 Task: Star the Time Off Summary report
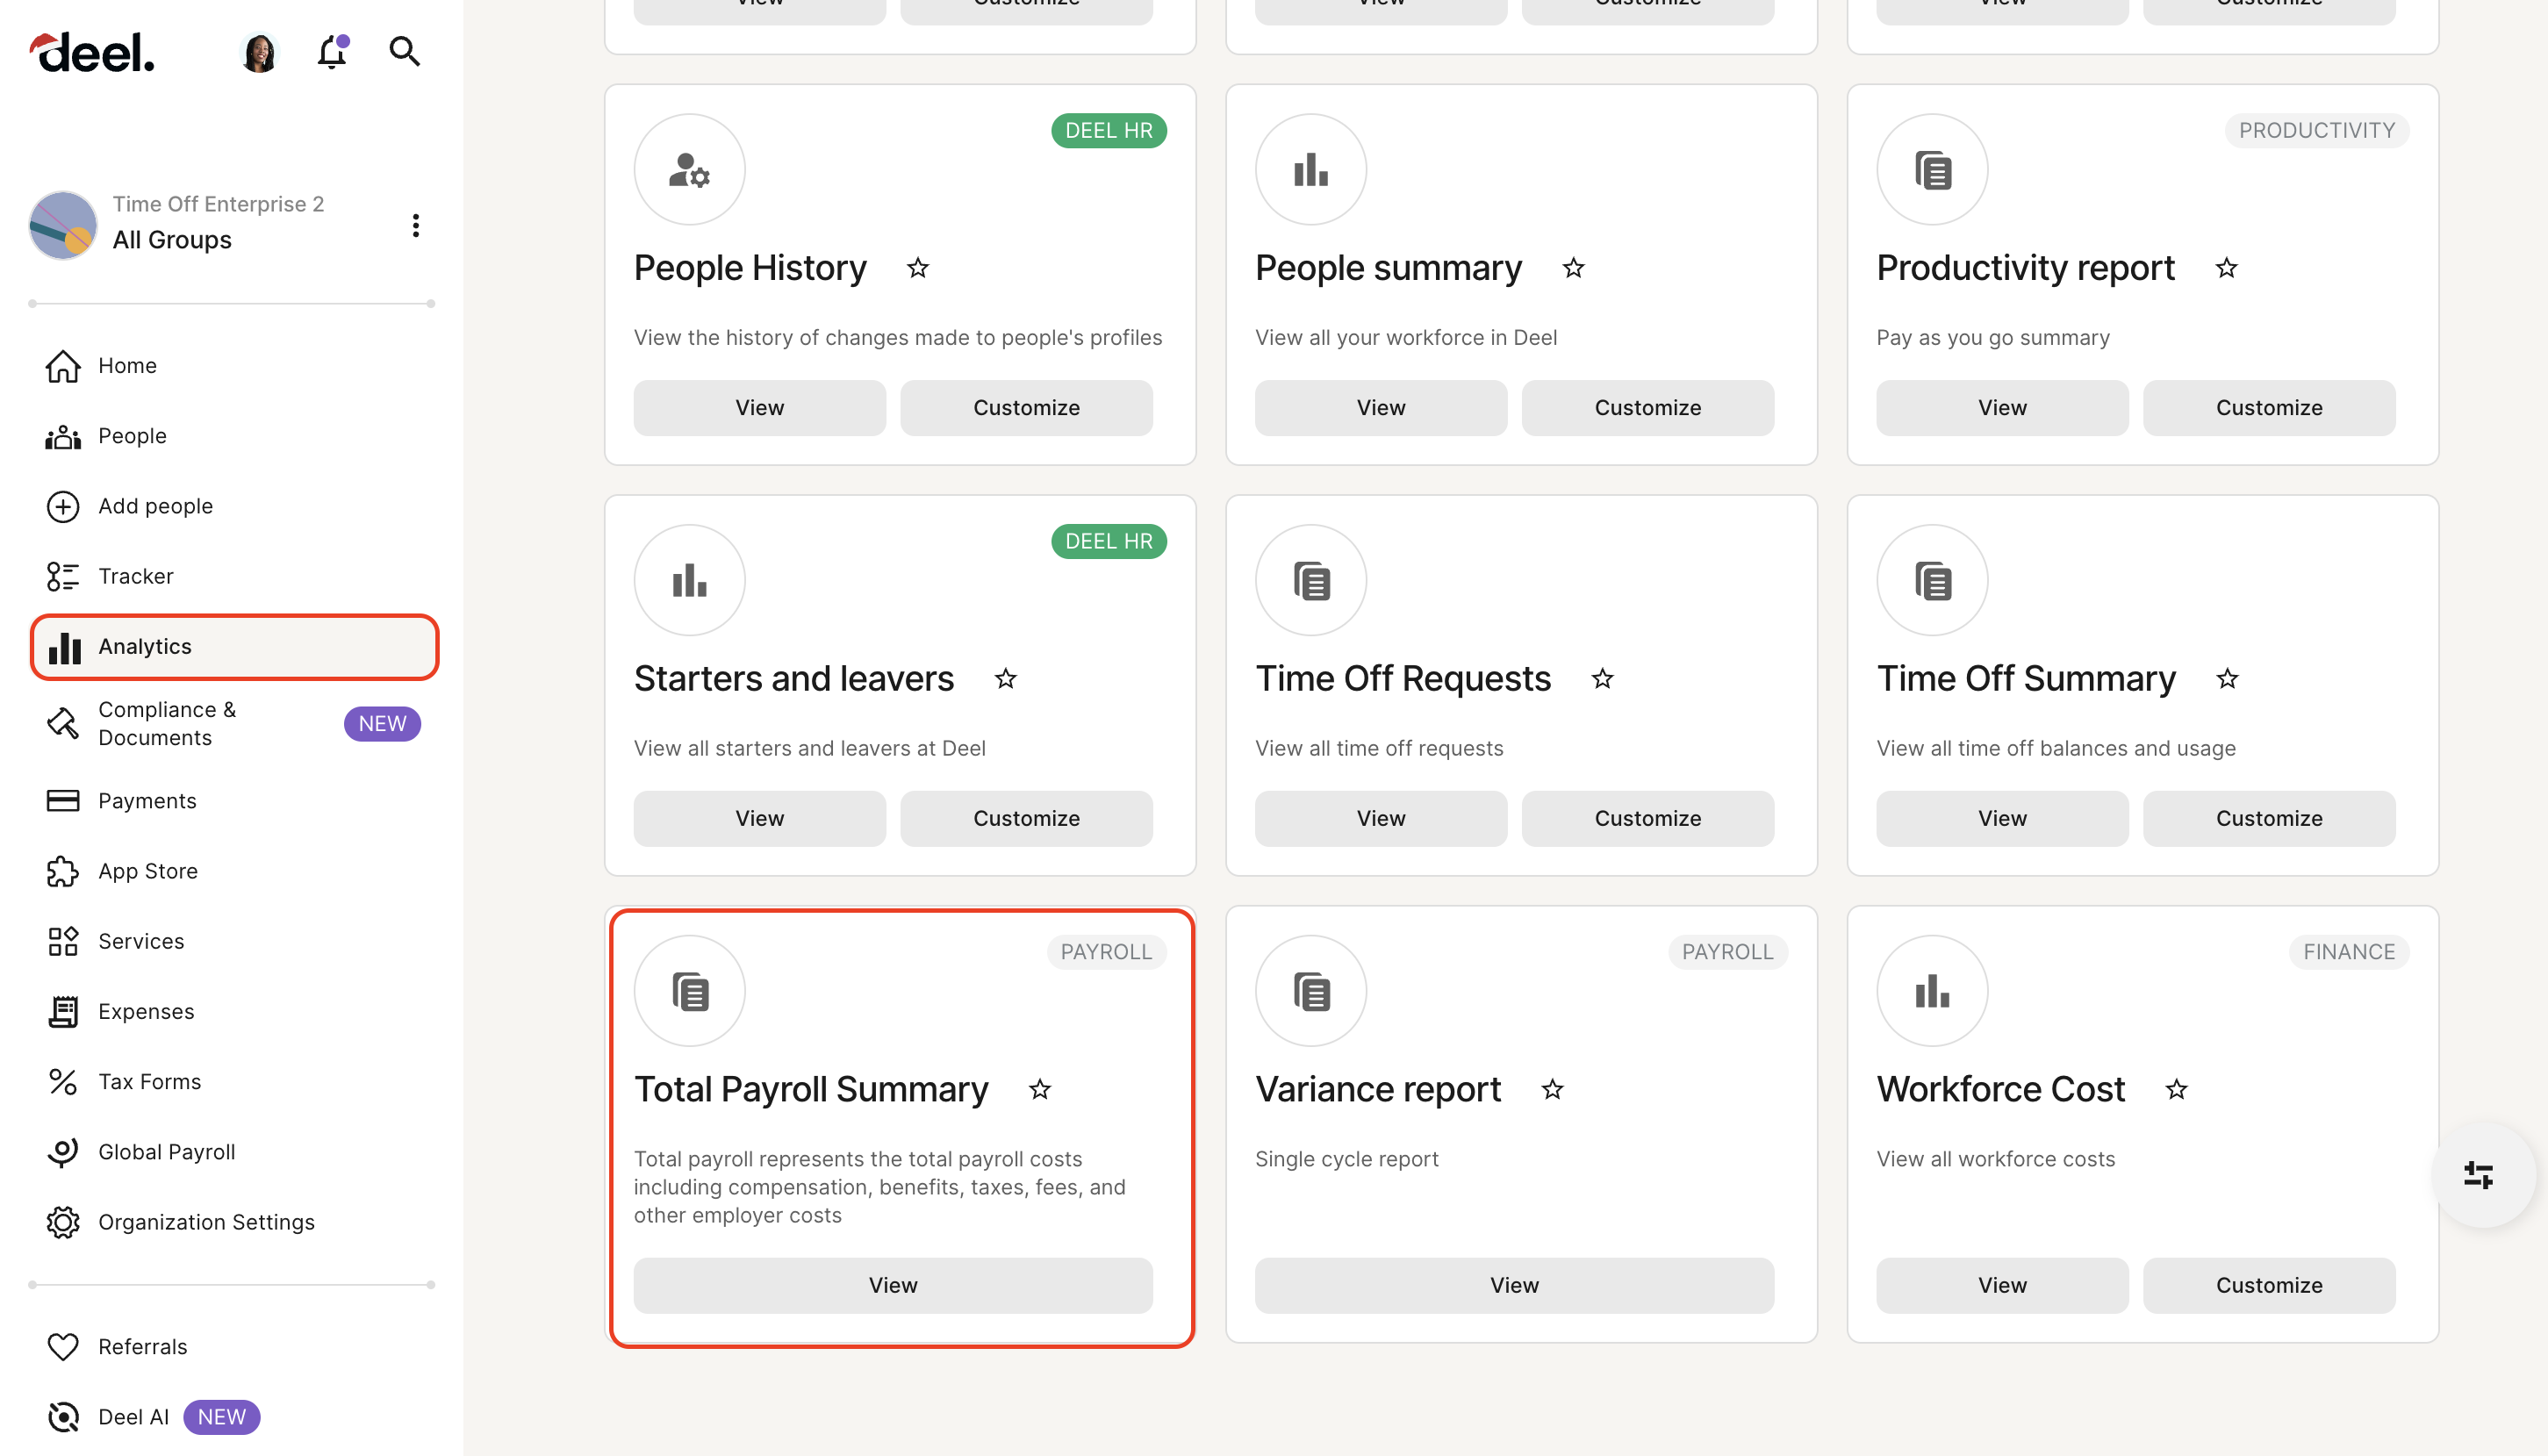tap(2227, 678)
